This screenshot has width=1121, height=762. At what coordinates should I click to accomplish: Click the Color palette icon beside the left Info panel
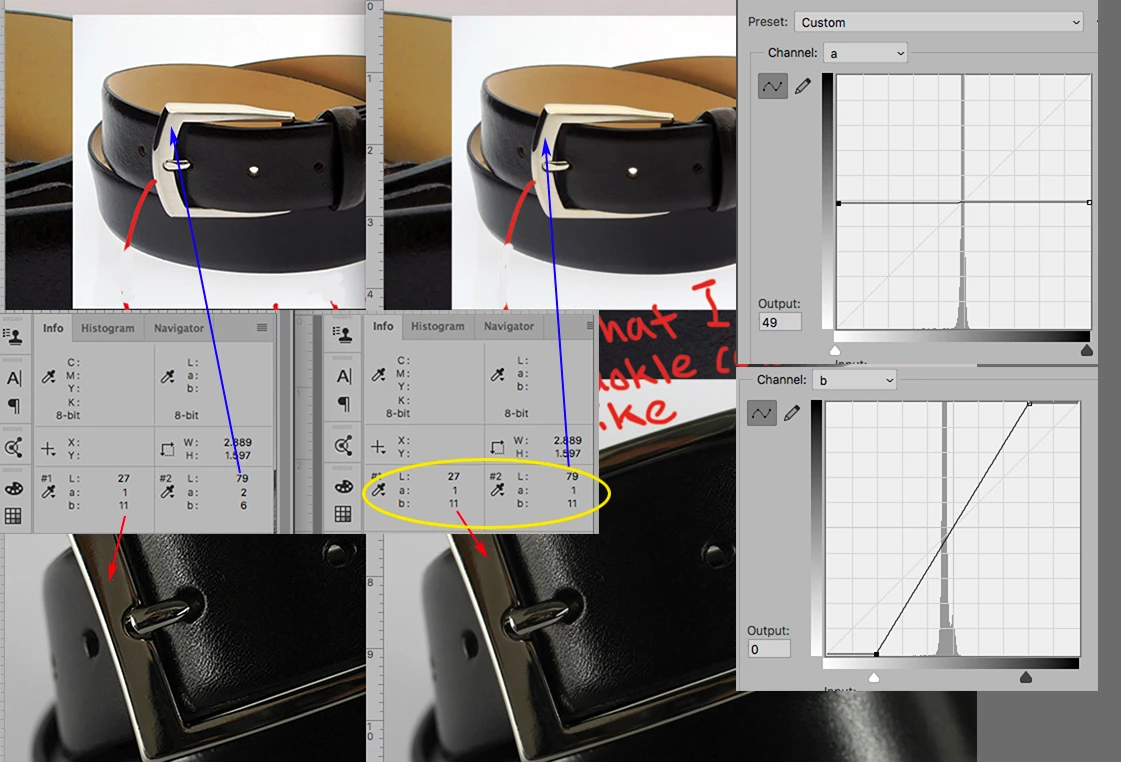tap(14, 489)
